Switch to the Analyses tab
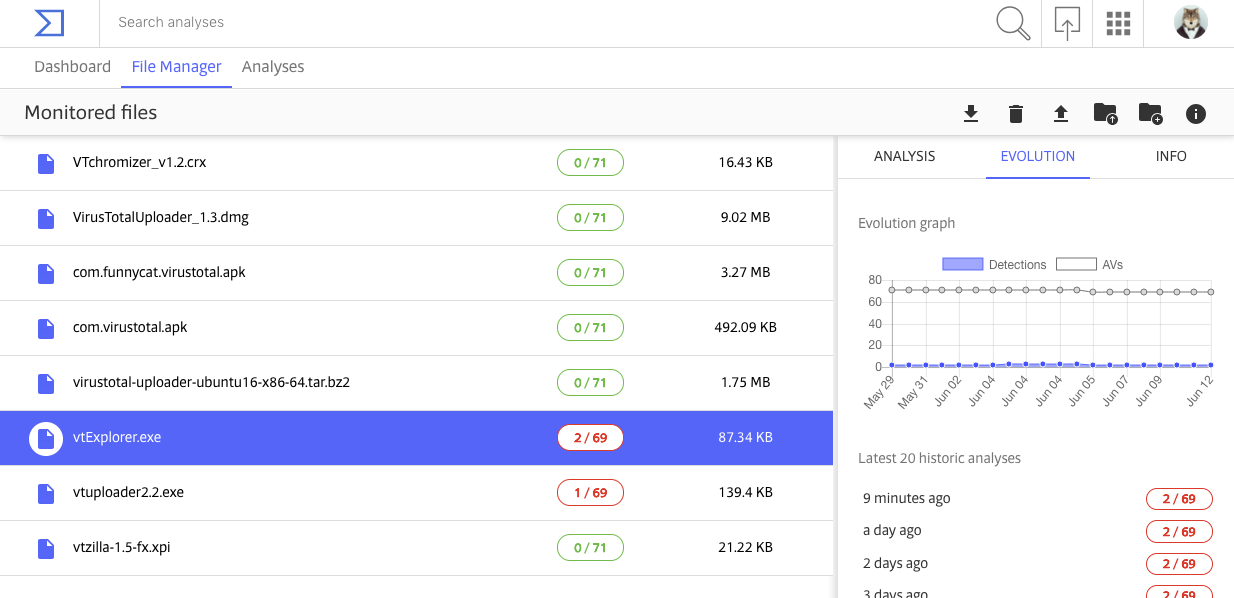The image size is (1234, 598). (x=273, y=67)
